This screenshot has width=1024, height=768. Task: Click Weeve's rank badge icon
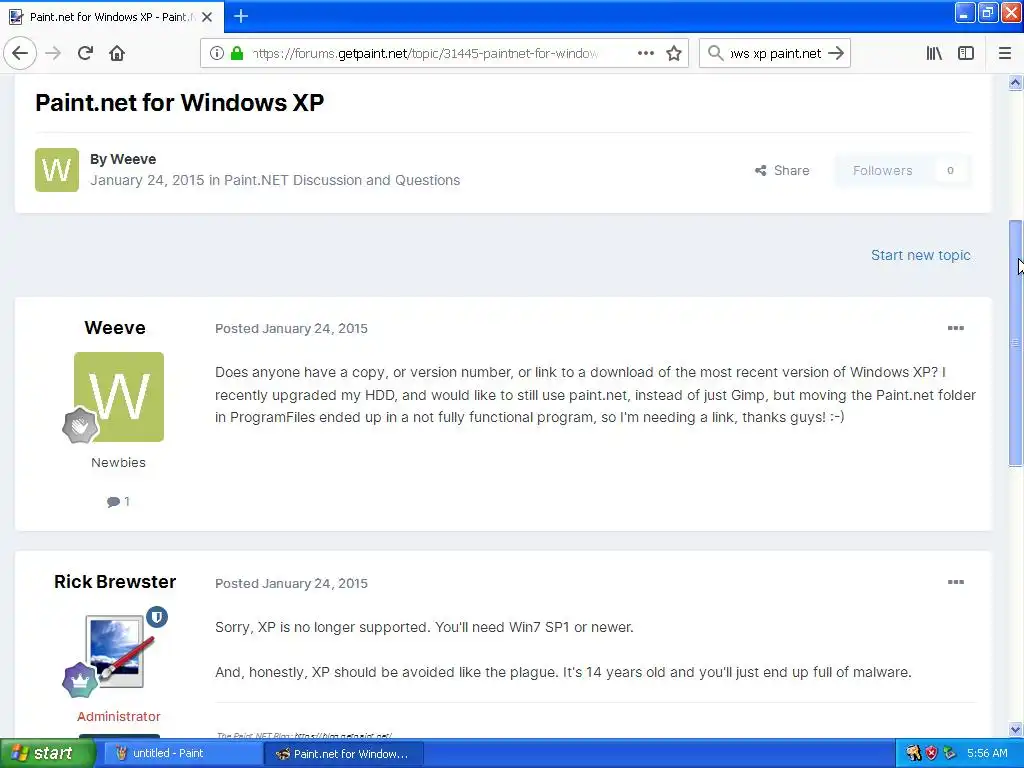tap(80, 425)
